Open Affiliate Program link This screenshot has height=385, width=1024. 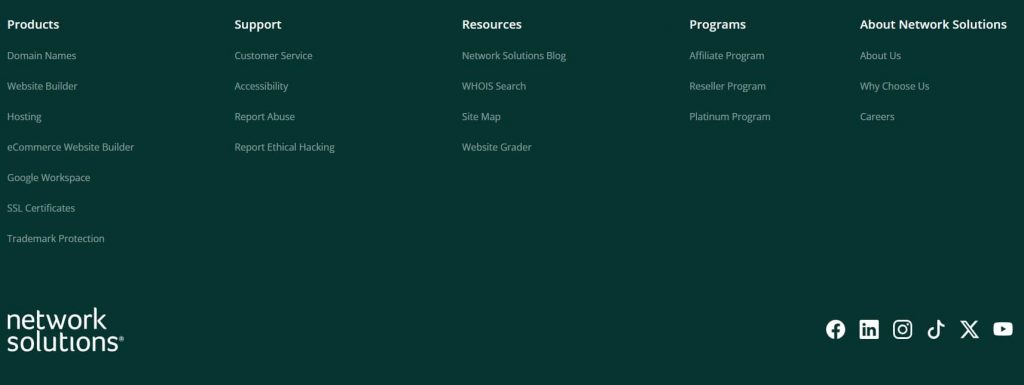(727, 55)
